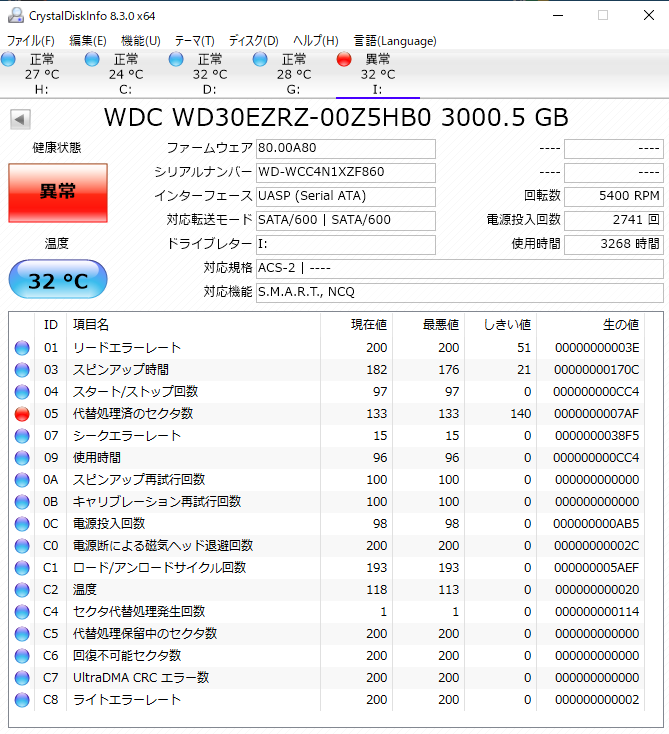
Task: Click the シリアルナンバー serial number field
Action: [345, 172]
